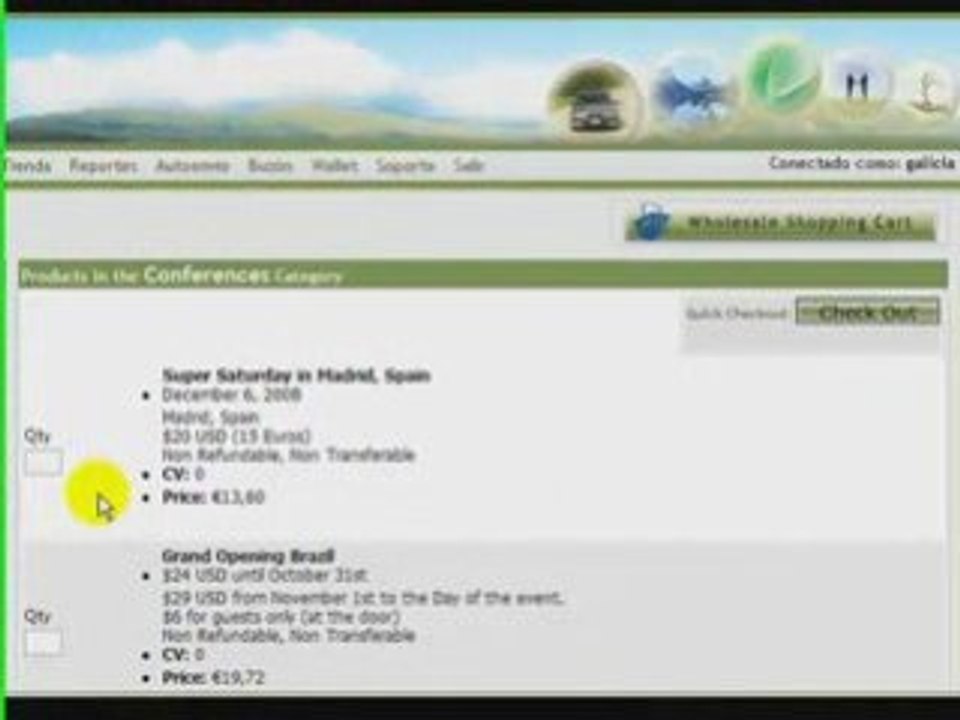Image resolution: width=960 pixels, height=720 pixels.
Task: Click the Salir logout link
Action: point(469,165)
